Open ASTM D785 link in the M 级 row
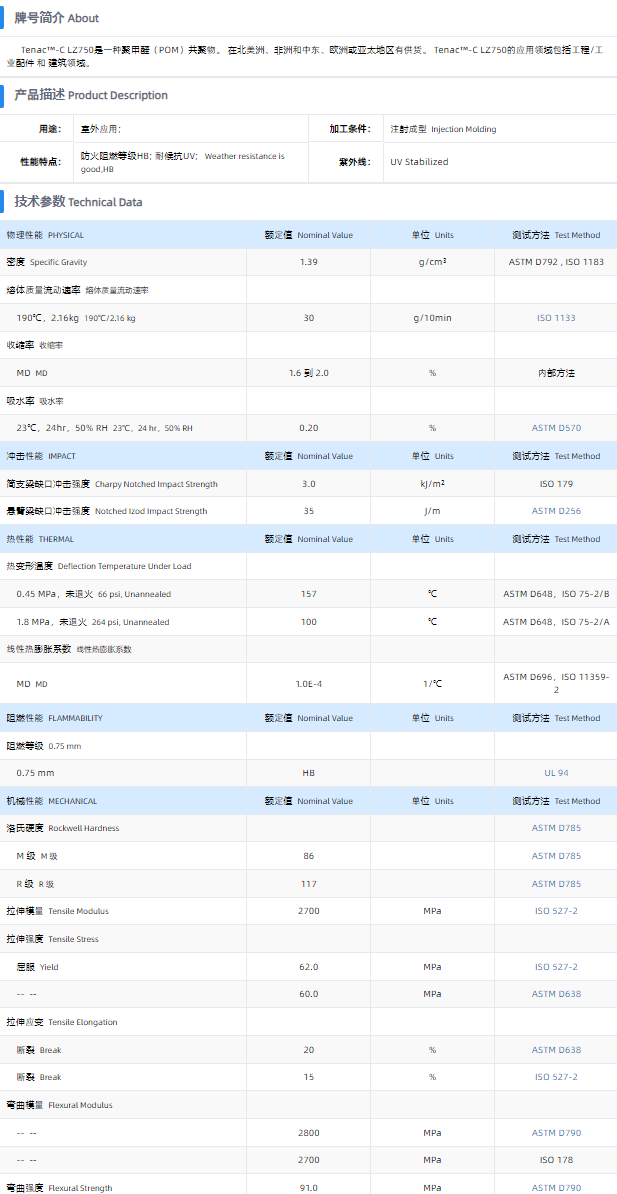 (x=556, y=856)
